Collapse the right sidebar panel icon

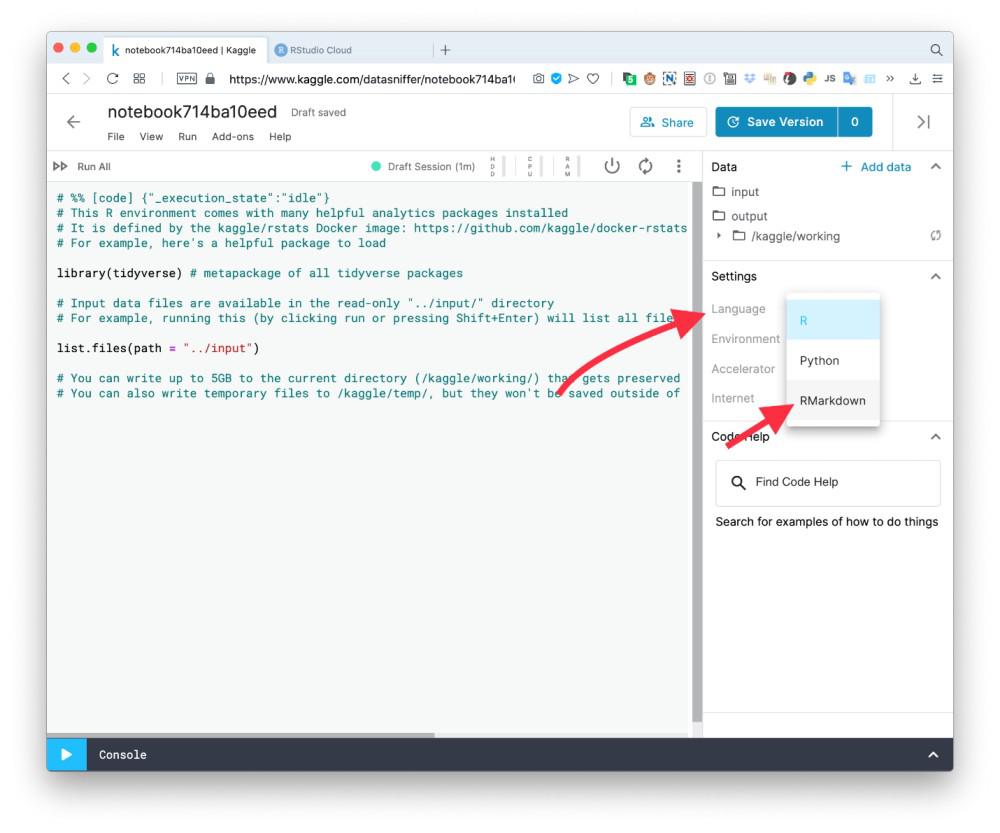(x=923, y=122)
